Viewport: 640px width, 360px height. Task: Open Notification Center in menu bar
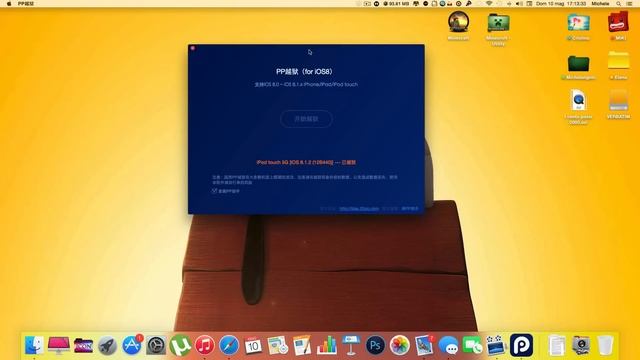click(x=630, y=4)
